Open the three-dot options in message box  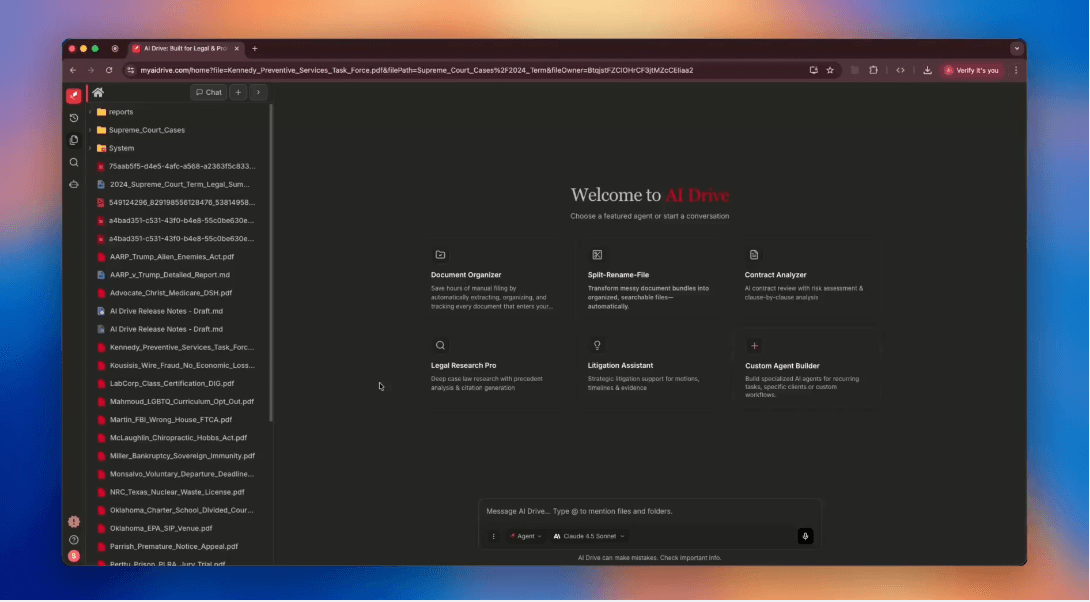click(x=493, y=536)
